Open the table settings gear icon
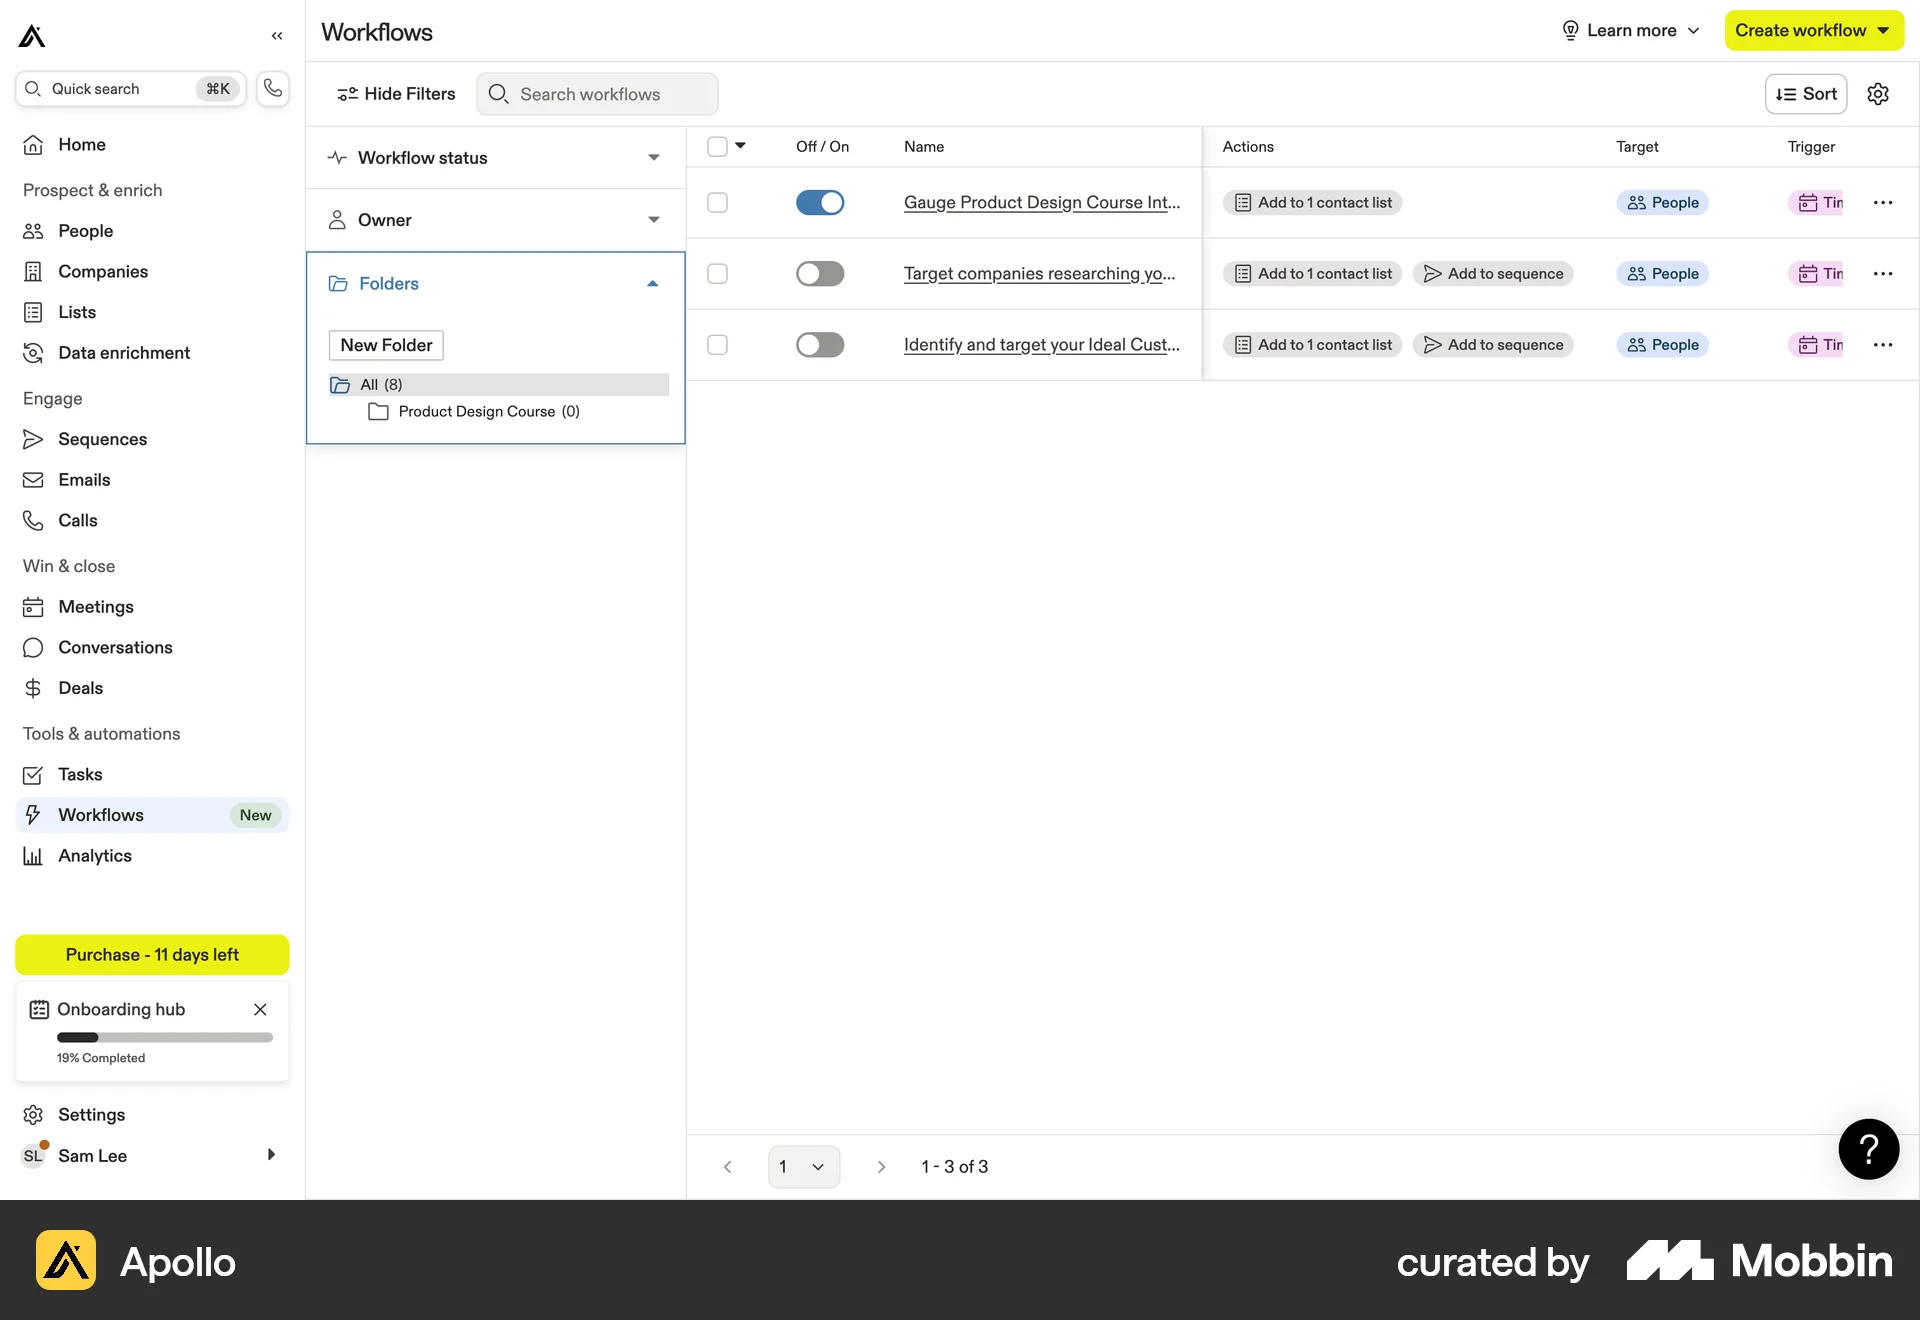1920x1320 pixels. pos(1879,93)
